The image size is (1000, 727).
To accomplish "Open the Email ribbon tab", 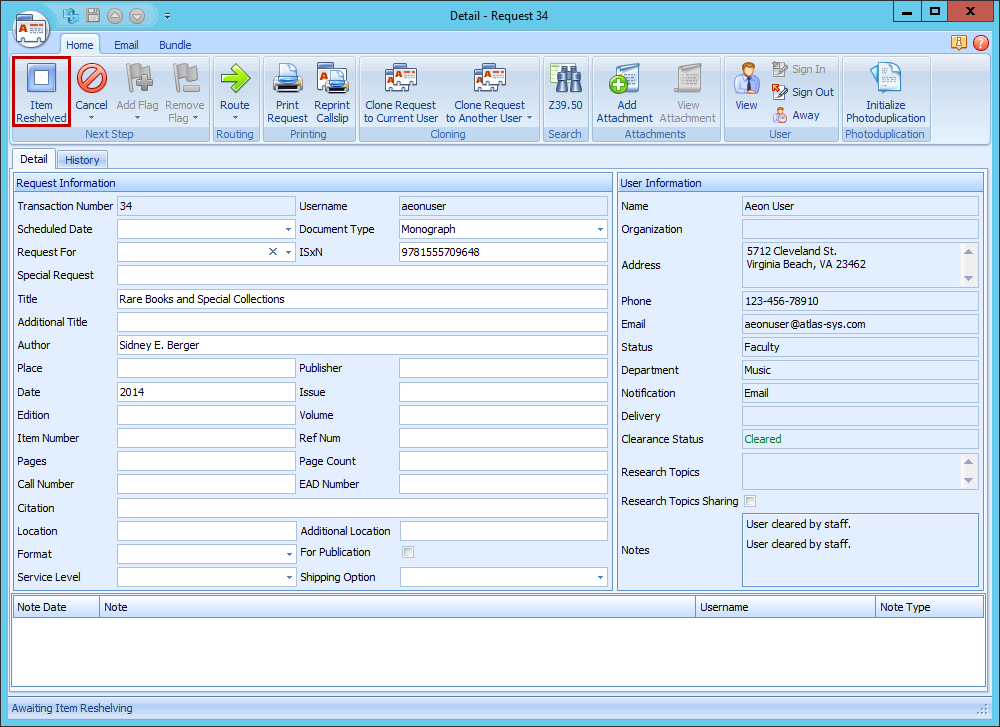I will pos(126,45).
